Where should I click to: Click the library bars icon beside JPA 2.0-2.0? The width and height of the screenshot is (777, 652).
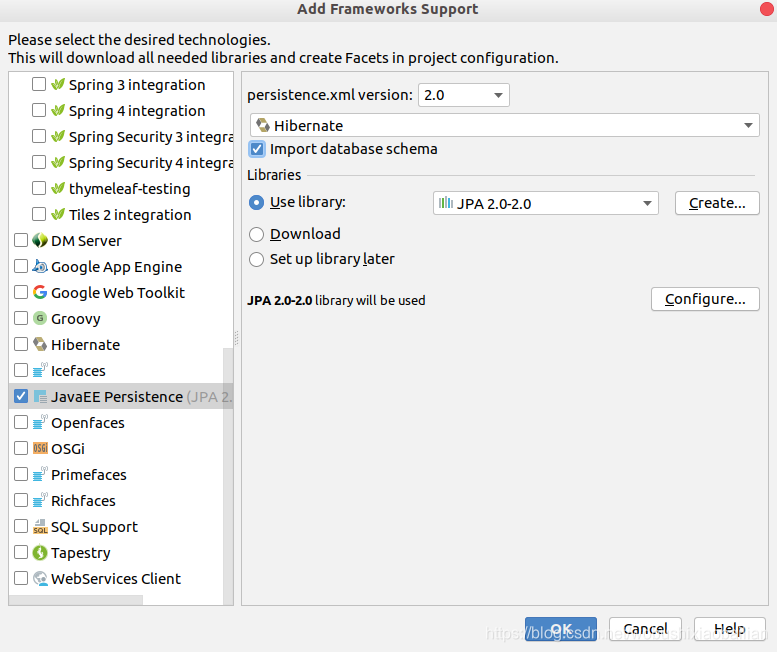[445, 203]
